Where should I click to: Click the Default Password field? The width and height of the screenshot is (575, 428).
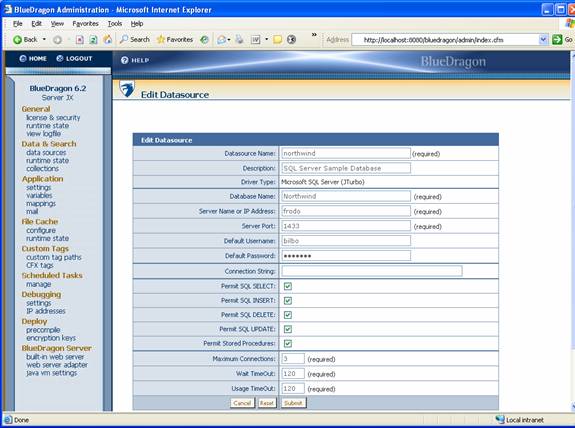tap(346, 256)
